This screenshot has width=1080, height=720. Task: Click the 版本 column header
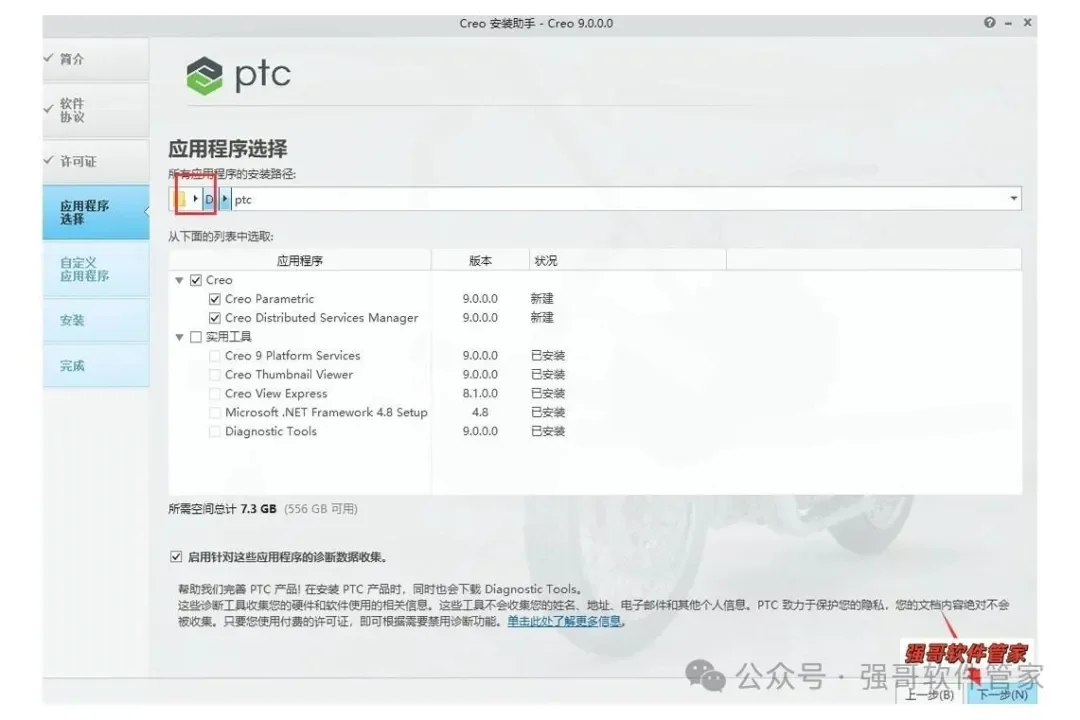point(480,260)
